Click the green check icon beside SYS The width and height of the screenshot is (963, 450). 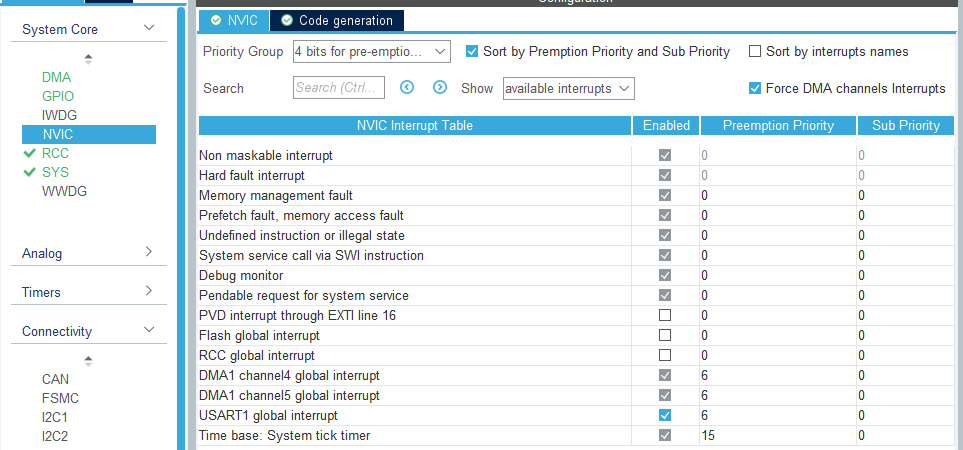29,173
